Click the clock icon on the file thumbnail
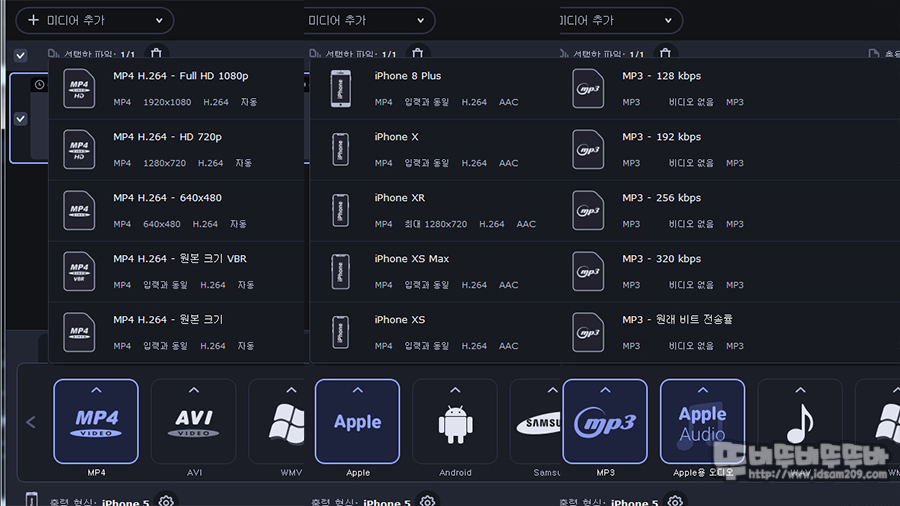The width and height of the screenshot is (900, 506). [x=39, y=85]
